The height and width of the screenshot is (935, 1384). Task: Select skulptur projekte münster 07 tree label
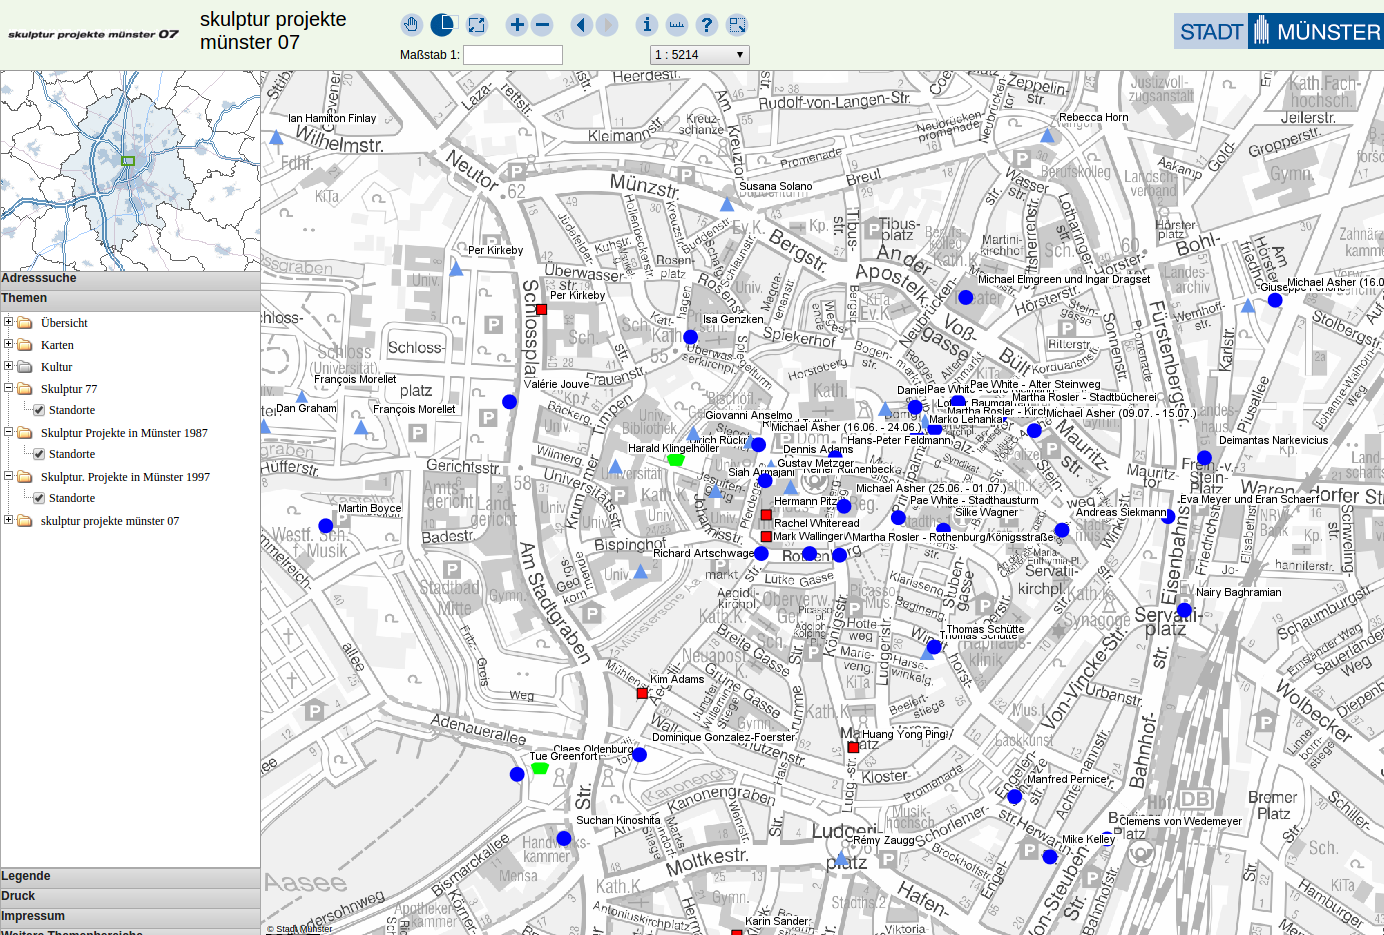(x=110, y=521)
